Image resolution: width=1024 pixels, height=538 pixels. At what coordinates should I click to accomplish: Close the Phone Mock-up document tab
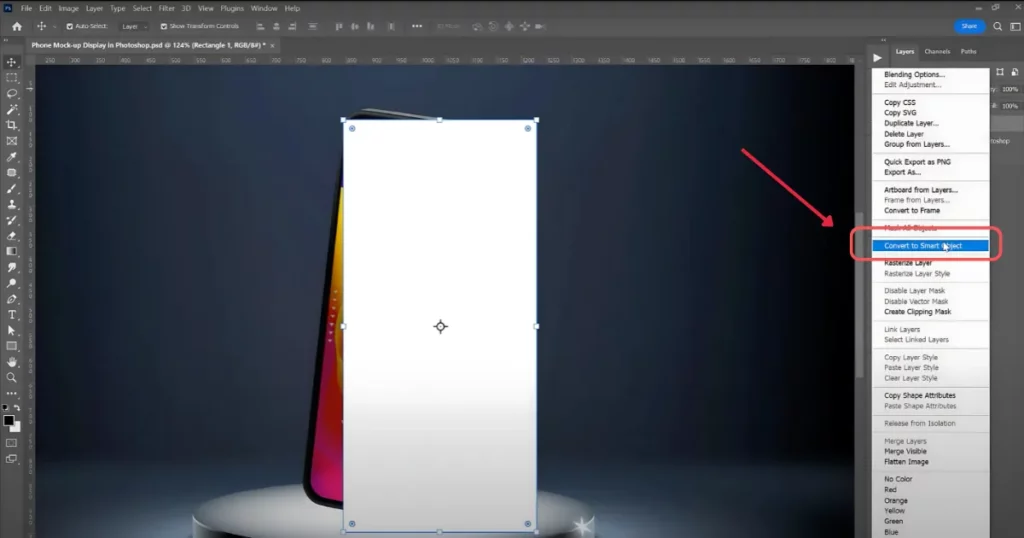pos(272,46)
